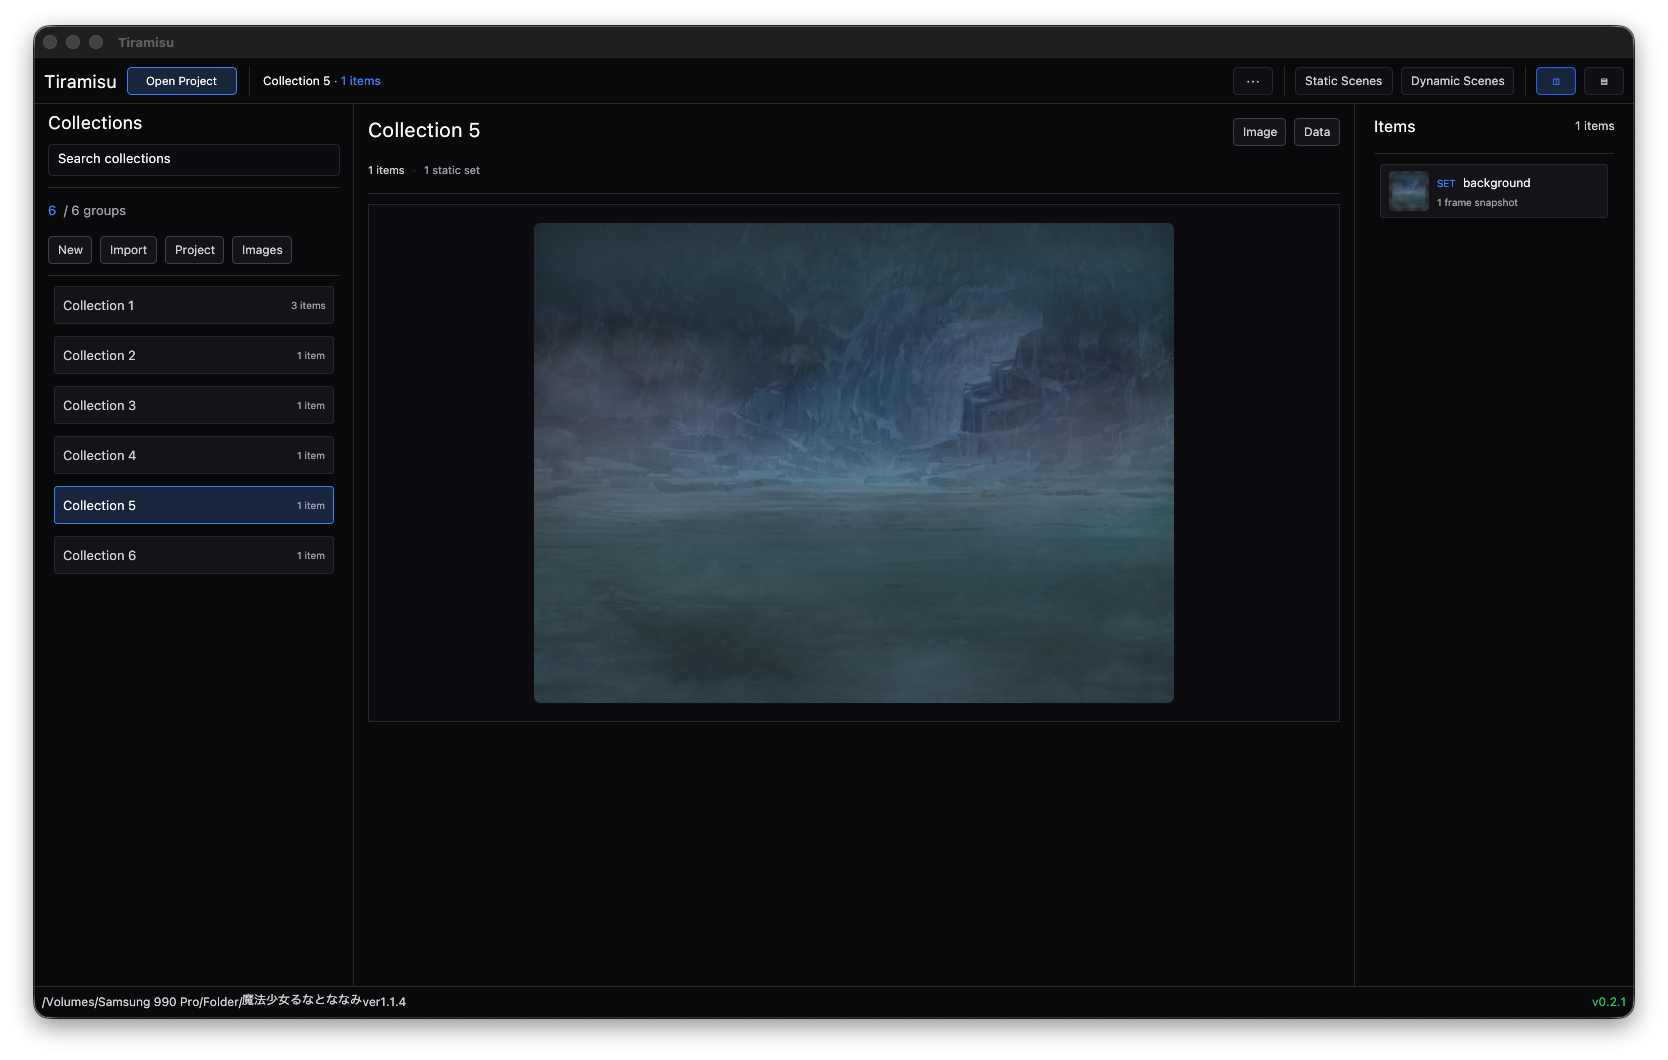Screen dimensions: 1668x1060
Task: Click the preview image in Collection 5
Action: (x=853, y=461)
